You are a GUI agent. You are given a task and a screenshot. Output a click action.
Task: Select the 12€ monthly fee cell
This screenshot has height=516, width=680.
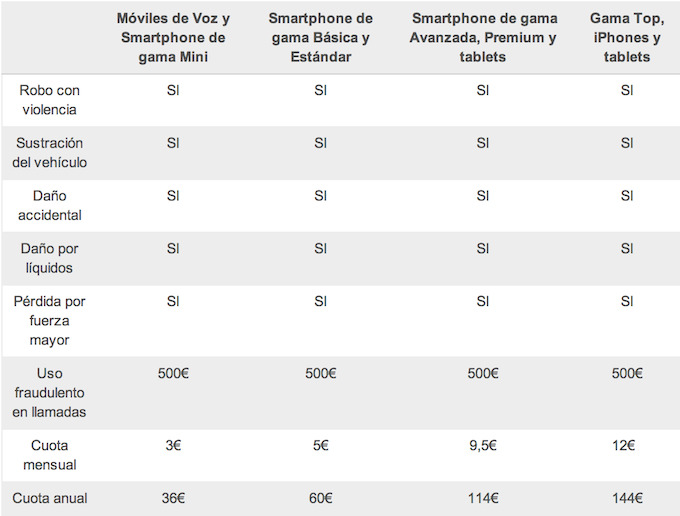coord(627,445)
